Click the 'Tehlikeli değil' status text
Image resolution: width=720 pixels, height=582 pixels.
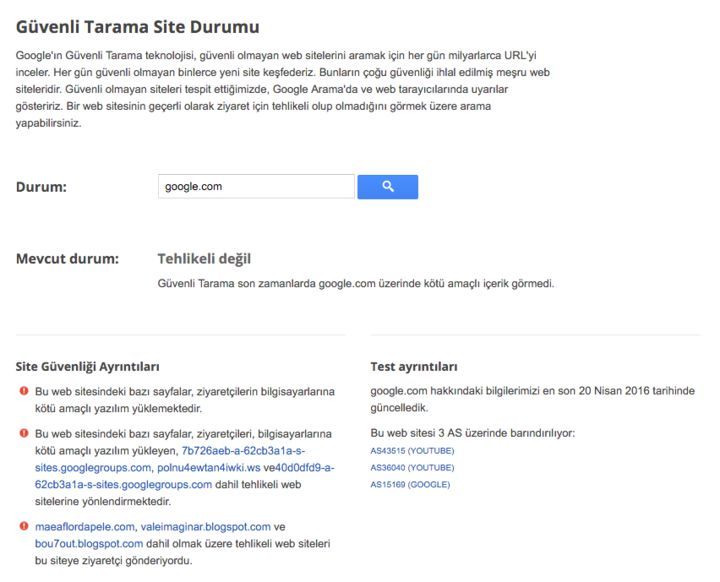[204, 259]
